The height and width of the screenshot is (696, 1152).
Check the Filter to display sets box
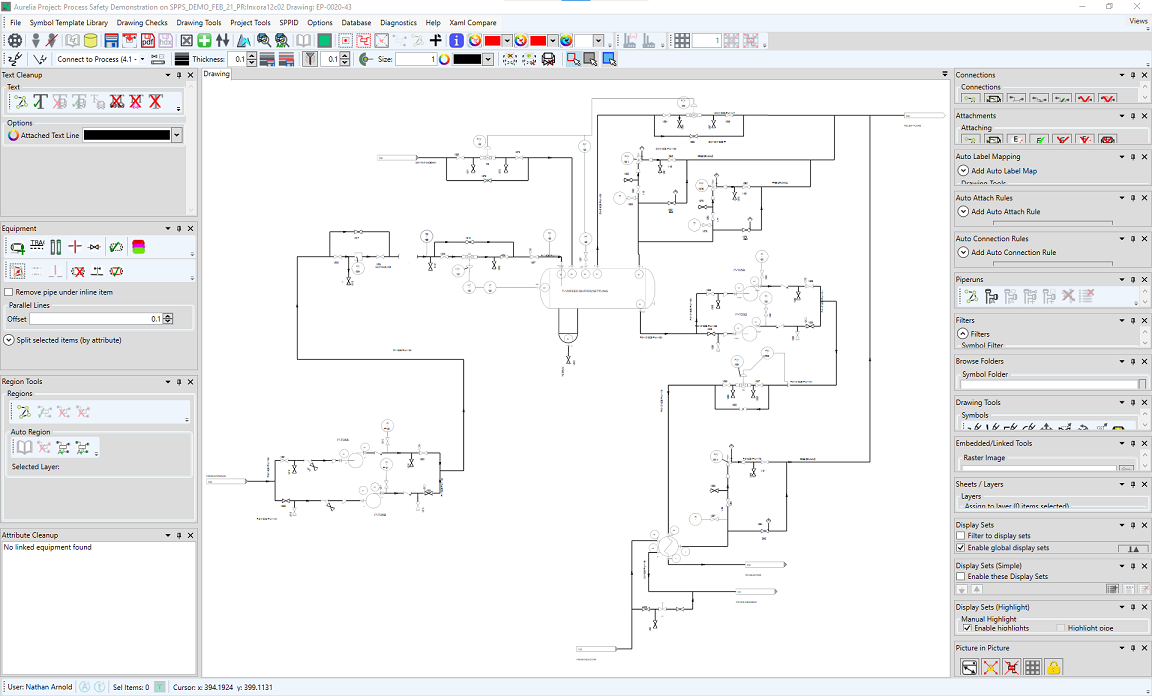[x=961, y=536]
